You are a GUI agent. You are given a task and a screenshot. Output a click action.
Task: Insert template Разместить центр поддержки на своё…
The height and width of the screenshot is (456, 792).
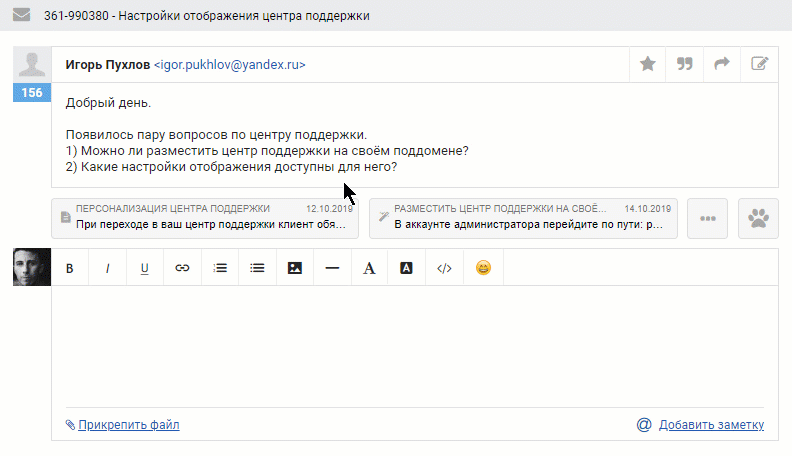(x=523, y=218)
